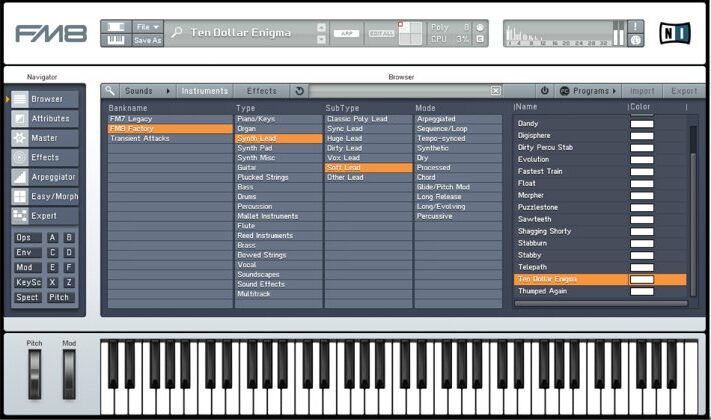The height and width of the screenshot is (420, 711).
Task: Toggle the keyboard view icon in the header
Action: 116,40
